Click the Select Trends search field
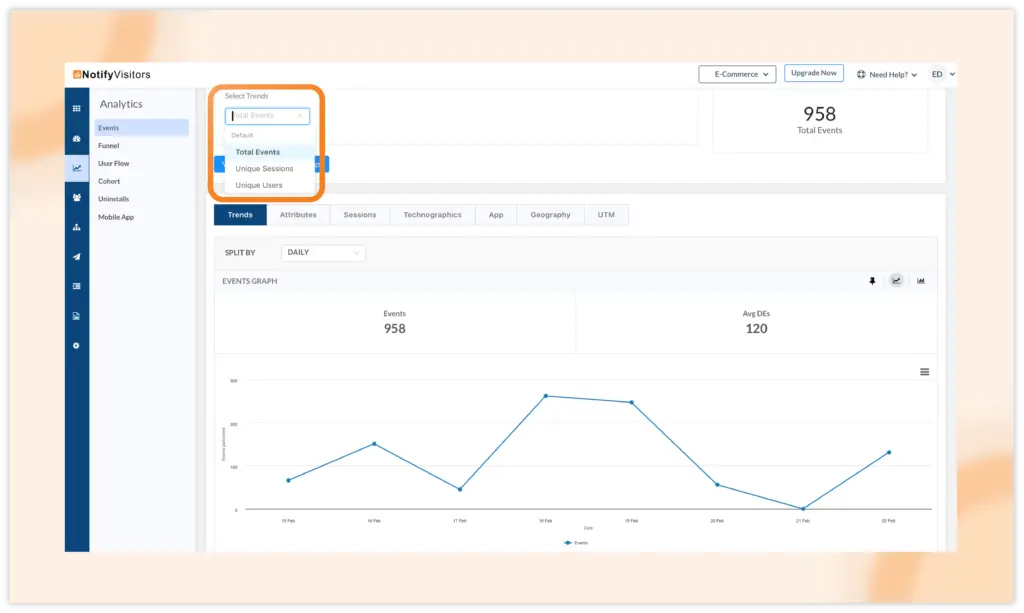 point(265,116)
